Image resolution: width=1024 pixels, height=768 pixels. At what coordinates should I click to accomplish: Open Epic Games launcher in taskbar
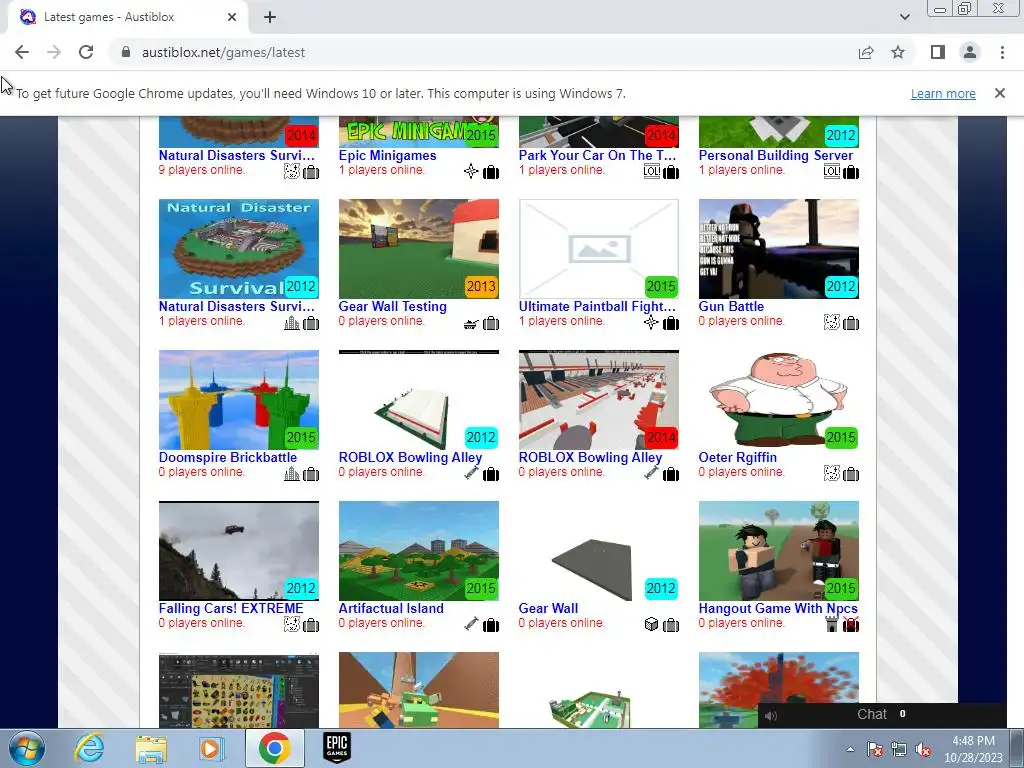point(336,748)
